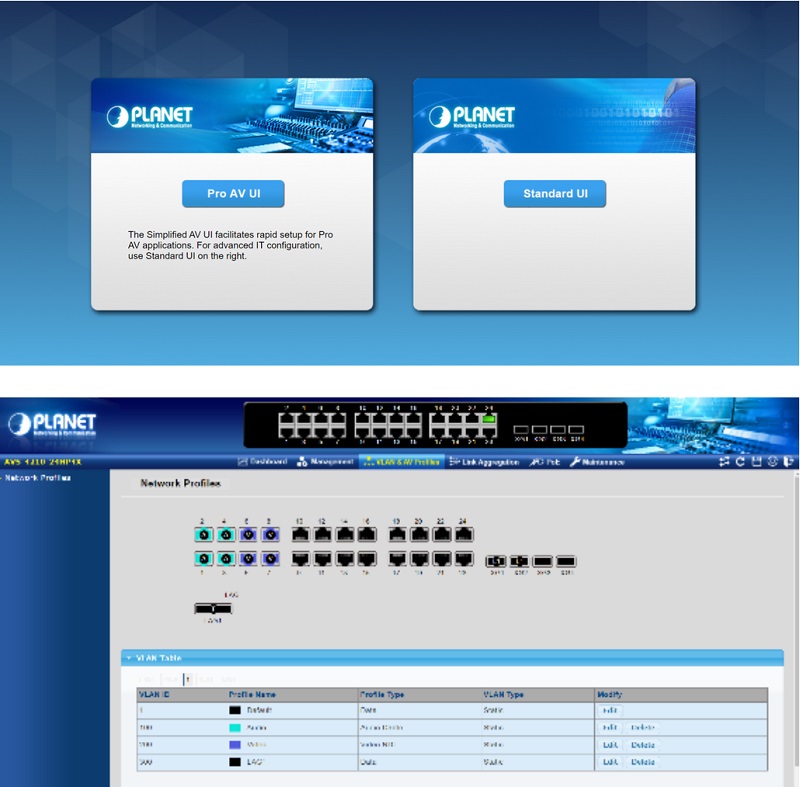The image size is (800, 787).
Task: Select port 3 in Network Profiles
Action: coord(226,558)
